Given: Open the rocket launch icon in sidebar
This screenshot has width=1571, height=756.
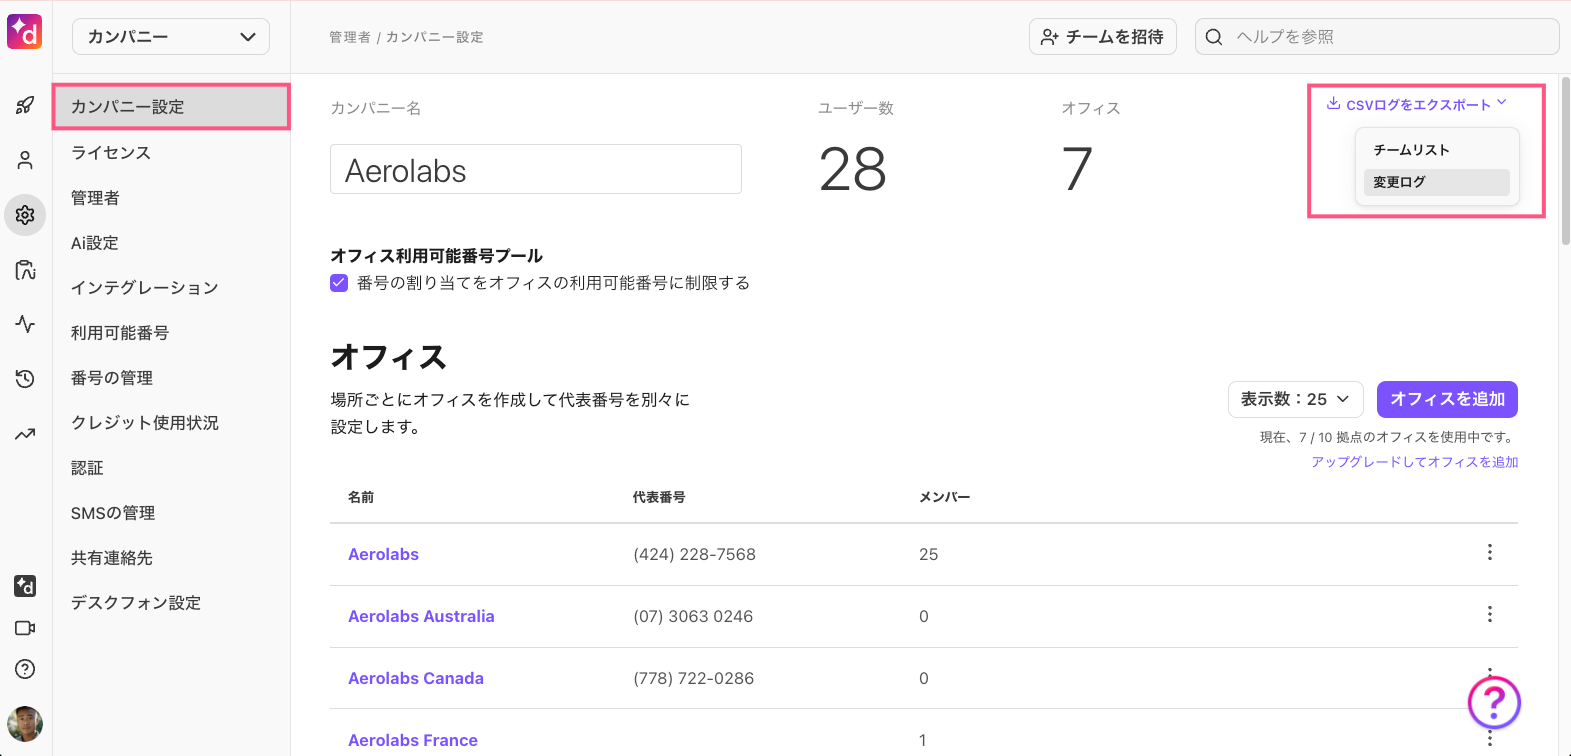Looking at the screenshot, I should tap(25, 105).
